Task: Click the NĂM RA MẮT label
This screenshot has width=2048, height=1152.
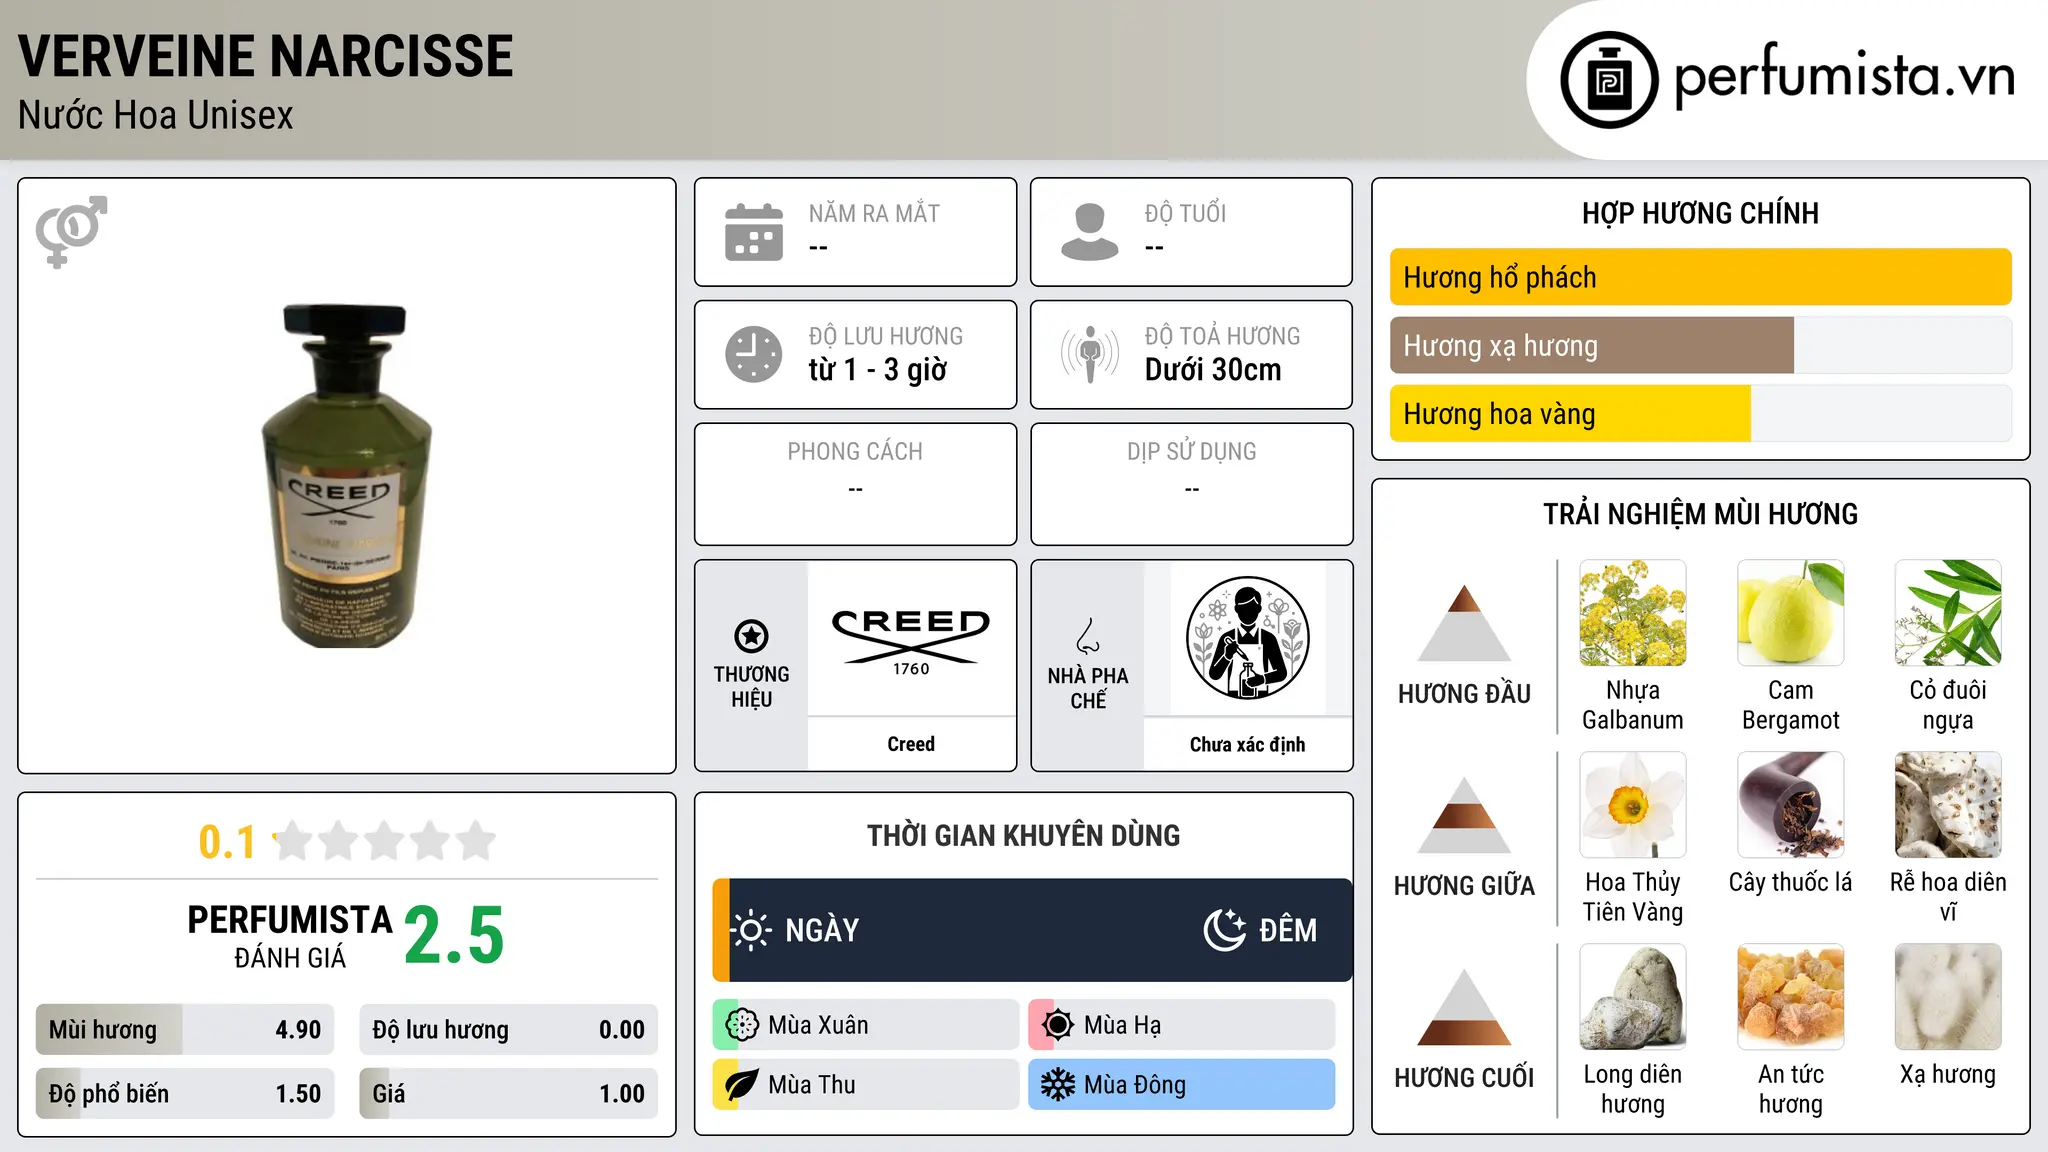Action: coord(874,214)
